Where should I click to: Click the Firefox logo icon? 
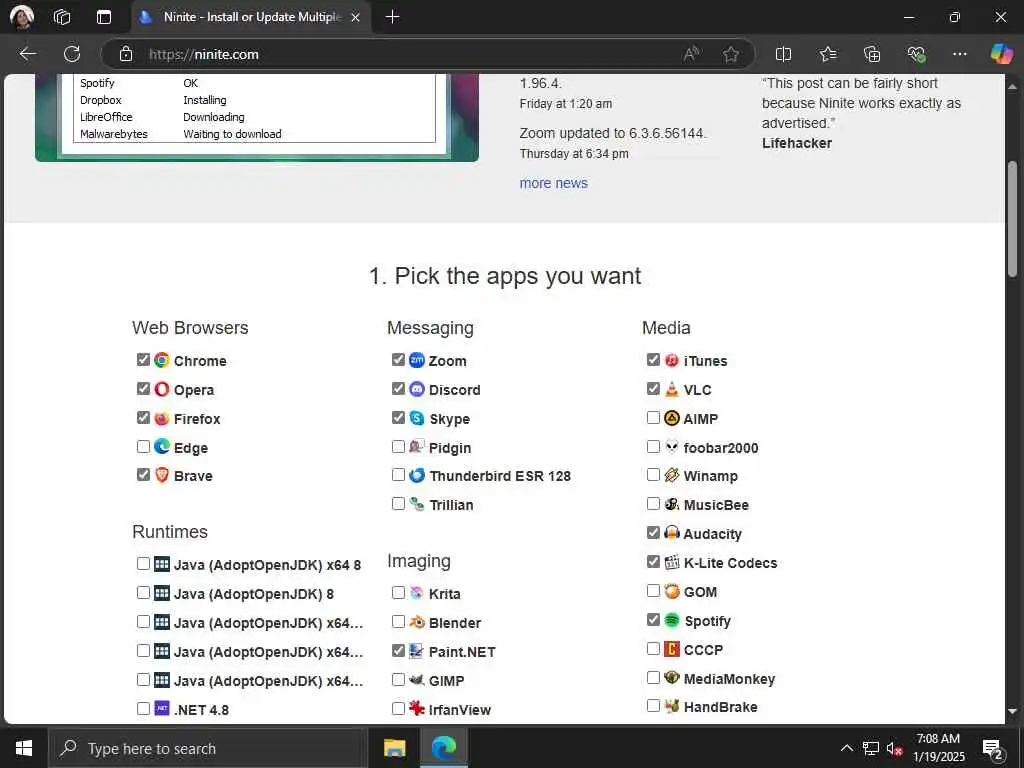(161, 418)
